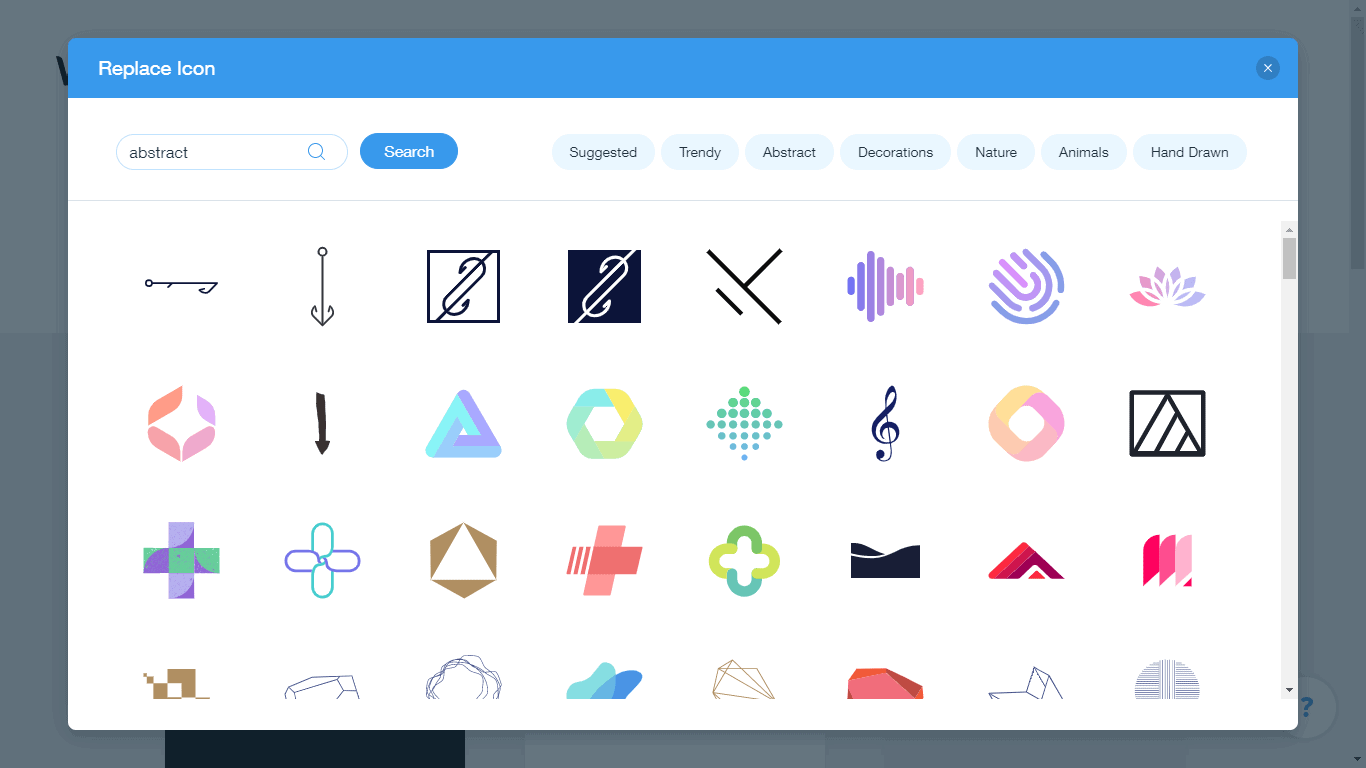This screenshot has width=1366, height=768.
Task: Select the Penrose triangle icon
Action: point(463,424)
